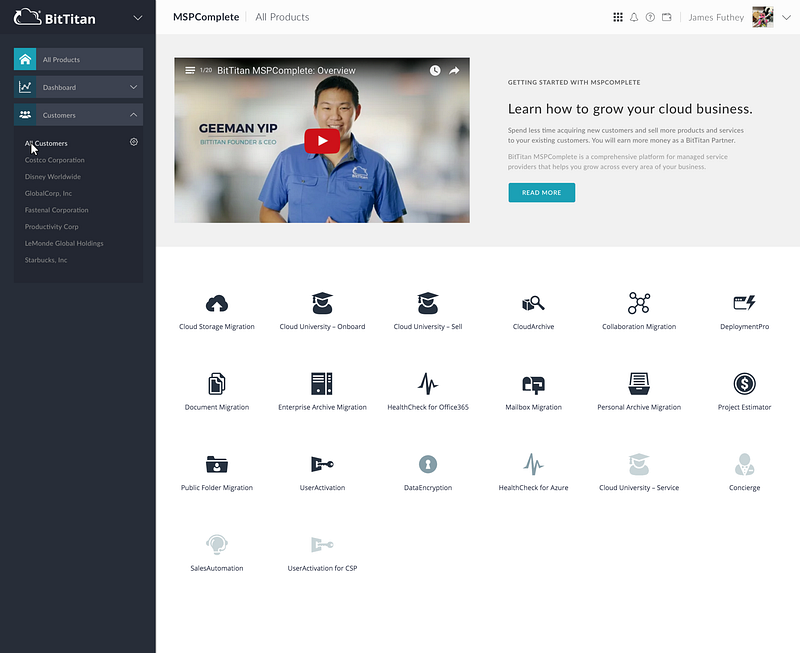Image resolution: width=800 pixels, height=653 pixels.
Task: Open DataEncryption product icon
Action: (x=428, y=464)
